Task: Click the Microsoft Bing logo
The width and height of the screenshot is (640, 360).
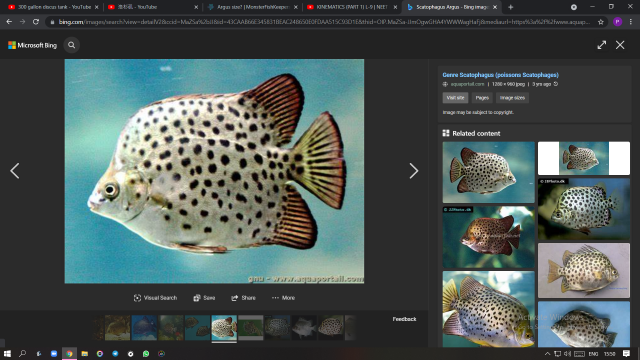Action: click(33, 45)
